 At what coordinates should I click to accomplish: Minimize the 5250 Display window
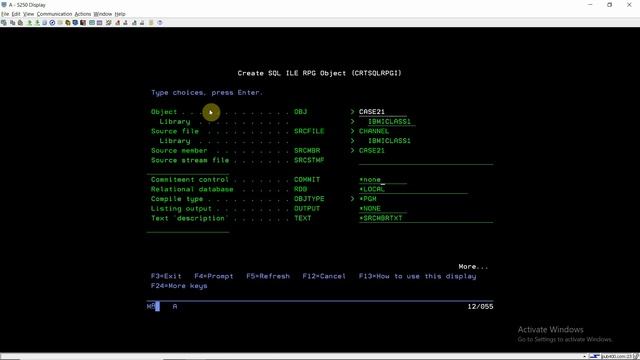(590, 5)
